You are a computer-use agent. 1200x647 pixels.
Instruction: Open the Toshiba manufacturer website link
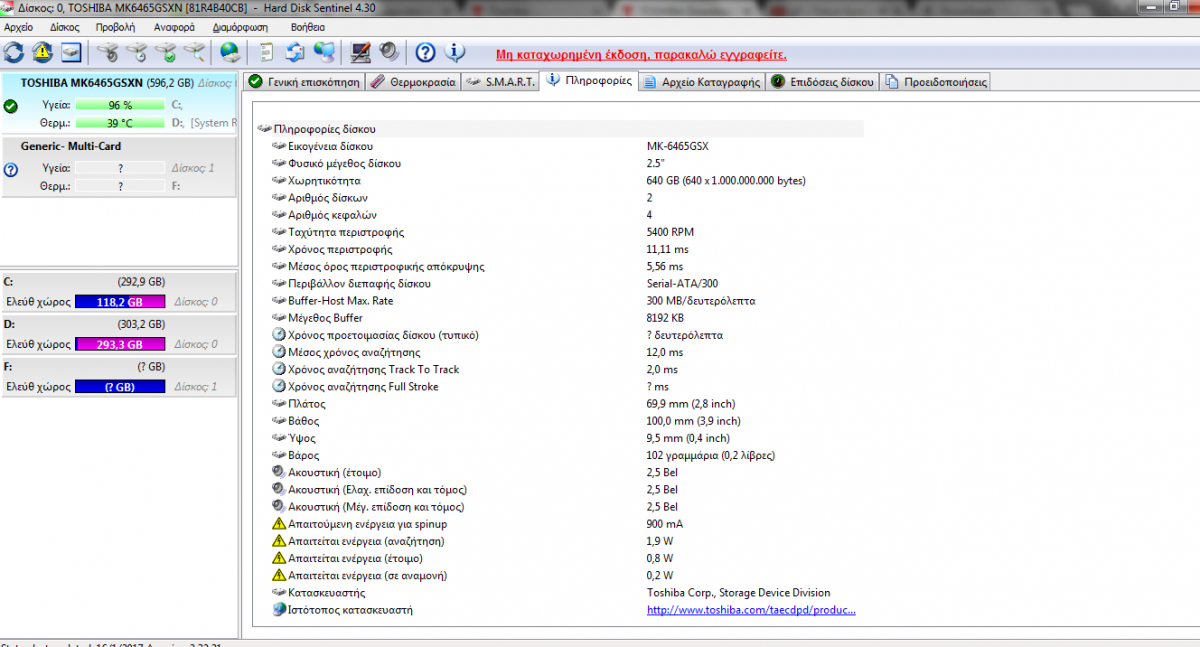pos(751,610)
